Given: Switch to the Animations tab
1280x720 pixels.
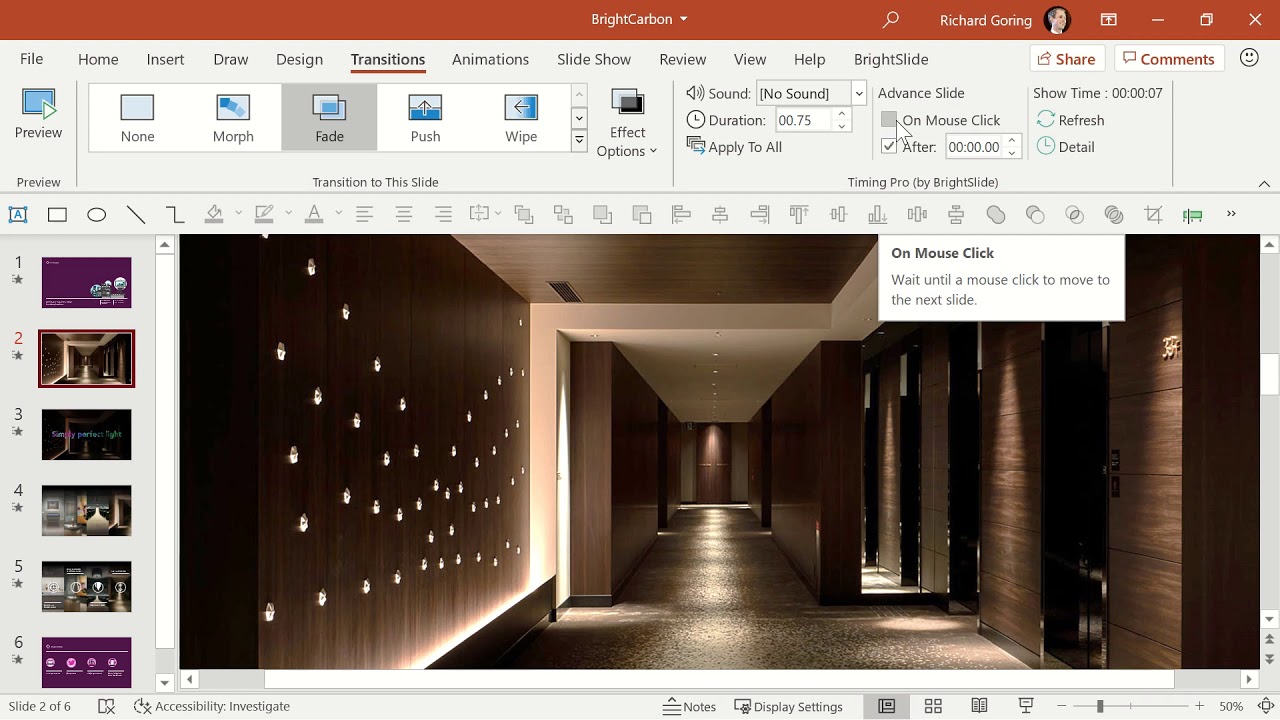Looking at the screenshot, I should coord(490,59).
